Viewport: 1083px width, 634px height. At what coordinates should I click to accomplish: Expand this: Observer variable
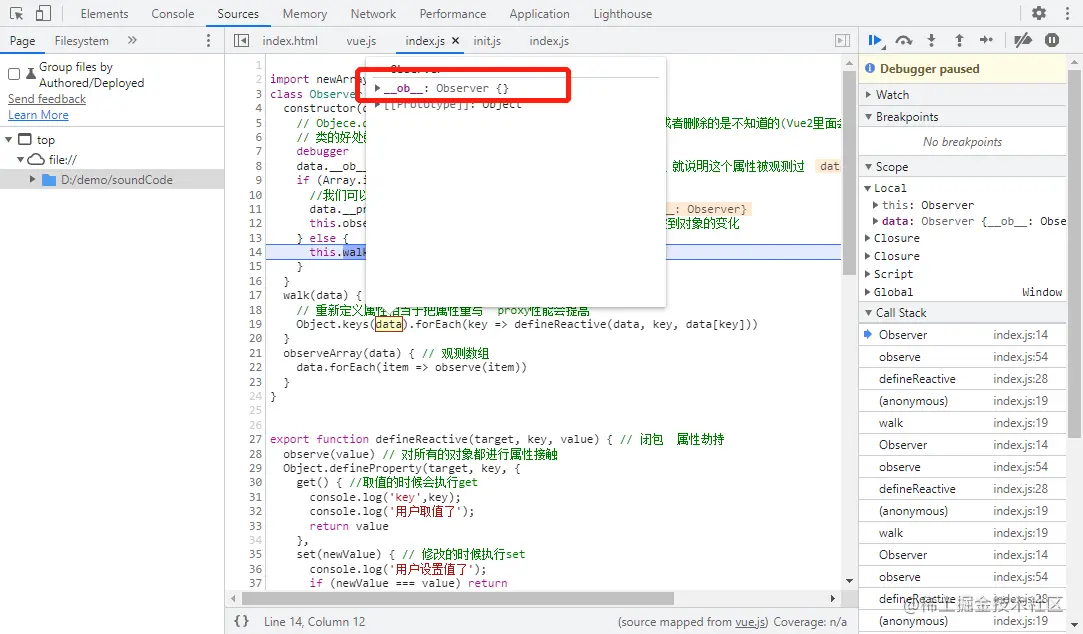coord(875,205)
